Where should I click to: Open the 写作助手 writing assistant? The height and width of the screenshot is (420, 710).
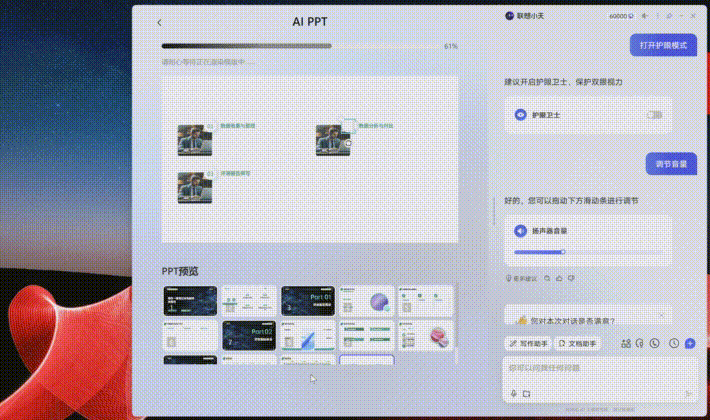click(x=528, y=343)
